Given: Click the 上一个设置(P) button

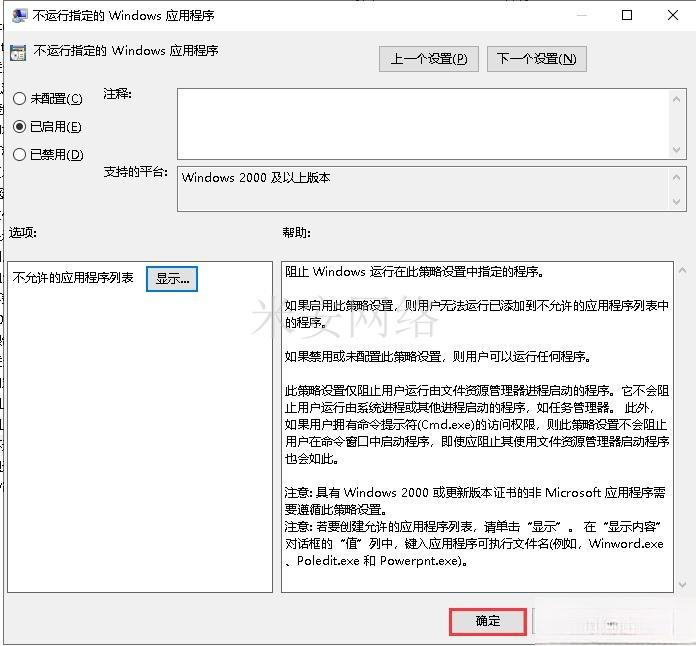Looking at the screenshot, I should [428, 59].
